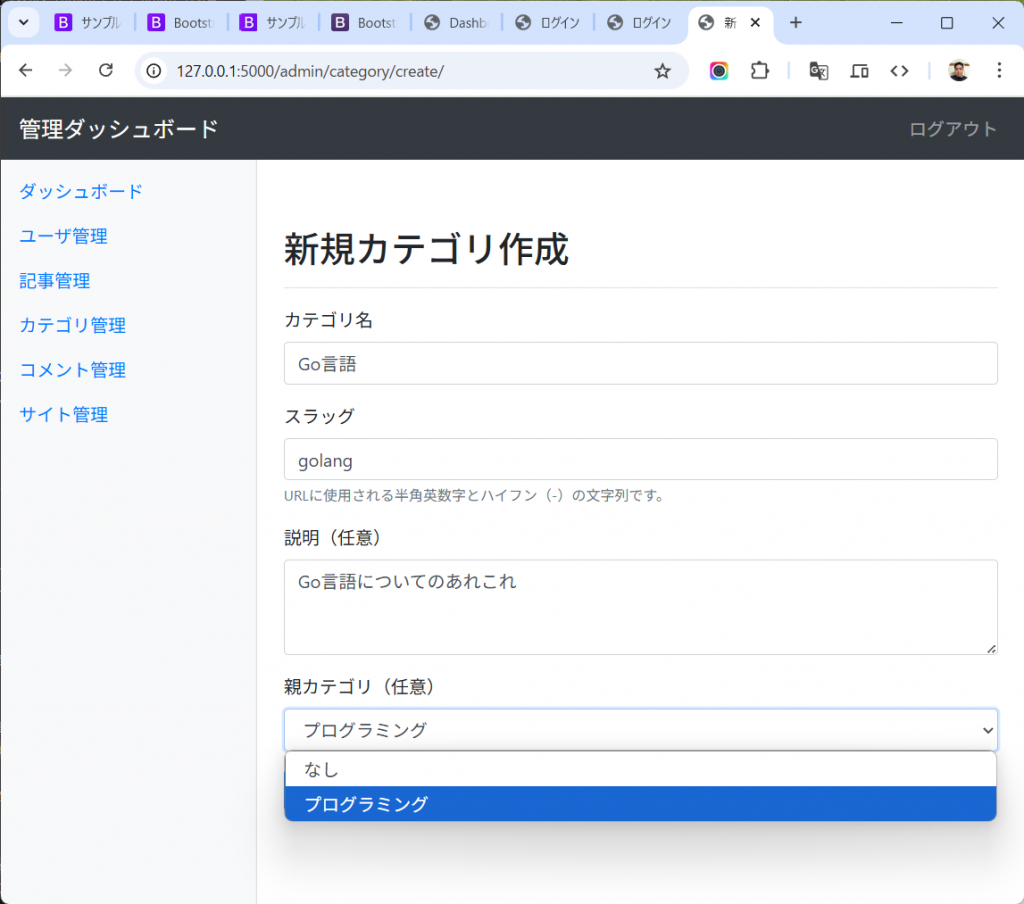Minimize the browser window

[x=897, y=23]
